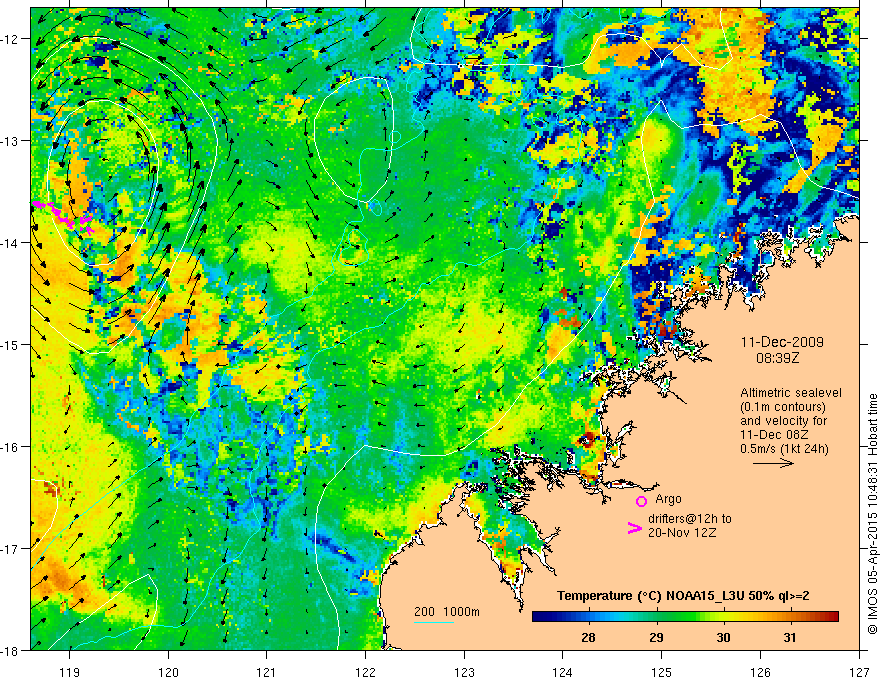Click the 200 1000m depth legend text
The width and height of the screenshot is (880, 680).
(x=447, y=612)
